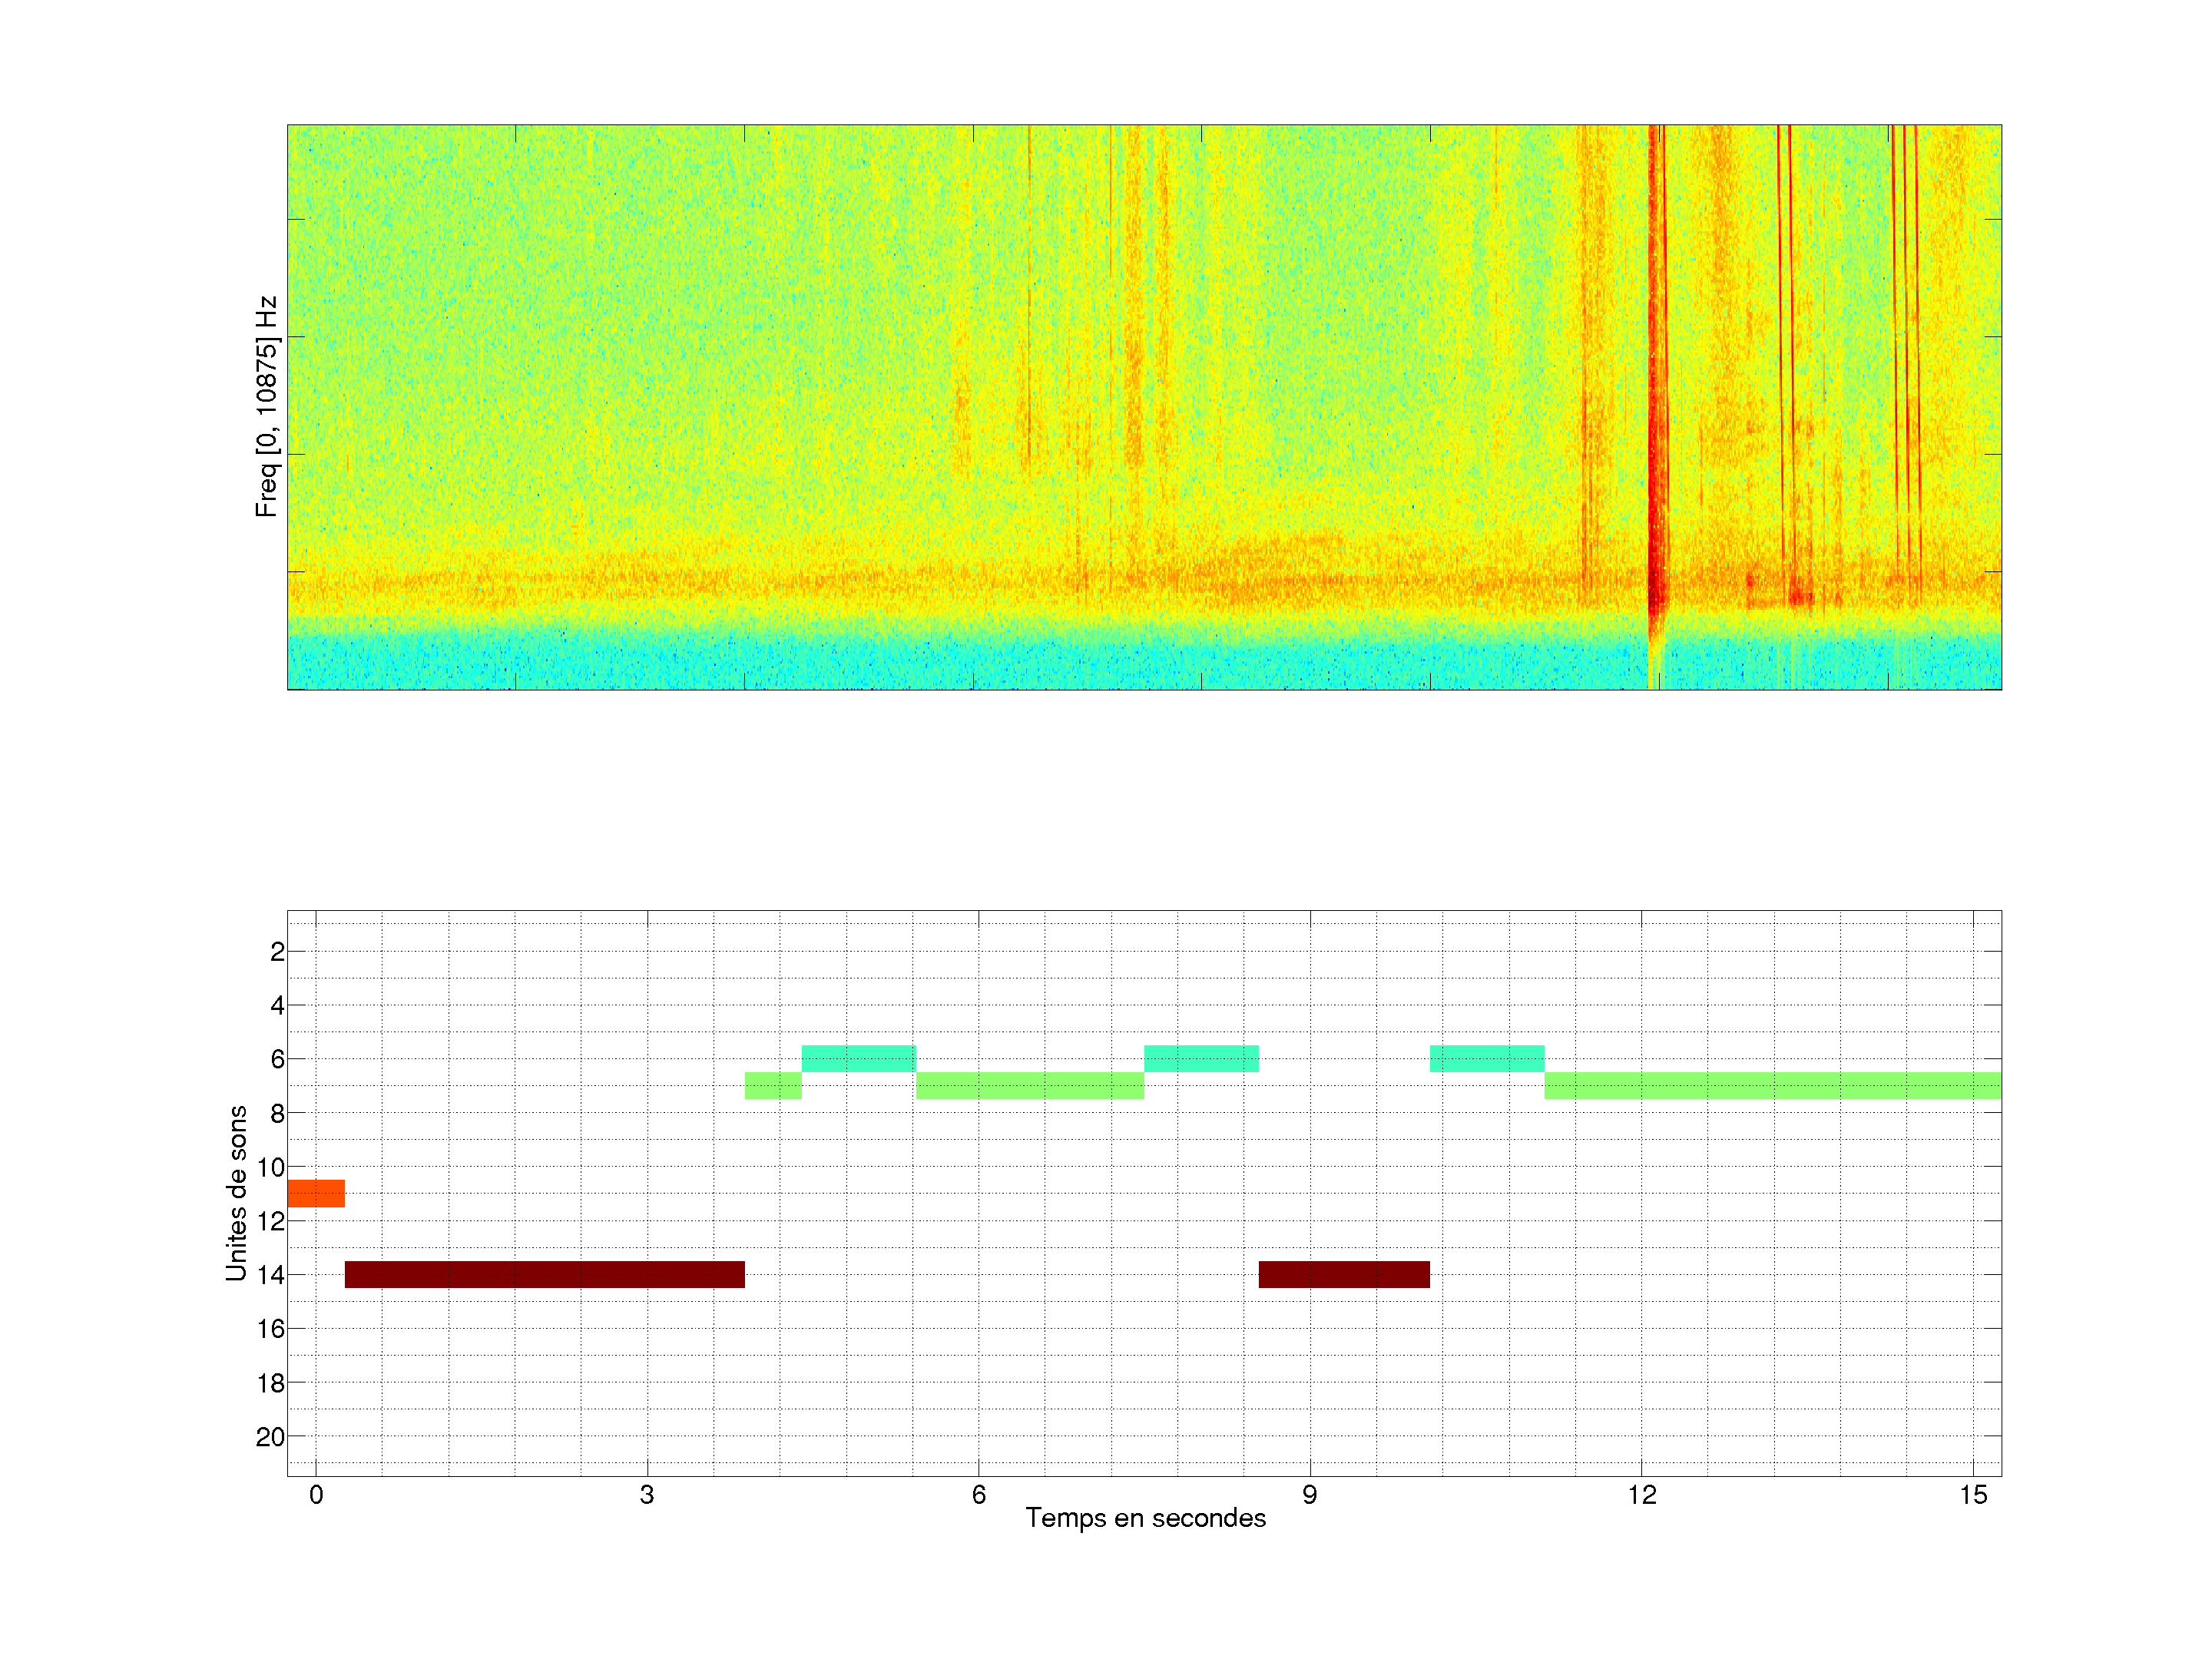Click the green bar spanning 6 to 7 seconds

(x=1029, y=1085)
